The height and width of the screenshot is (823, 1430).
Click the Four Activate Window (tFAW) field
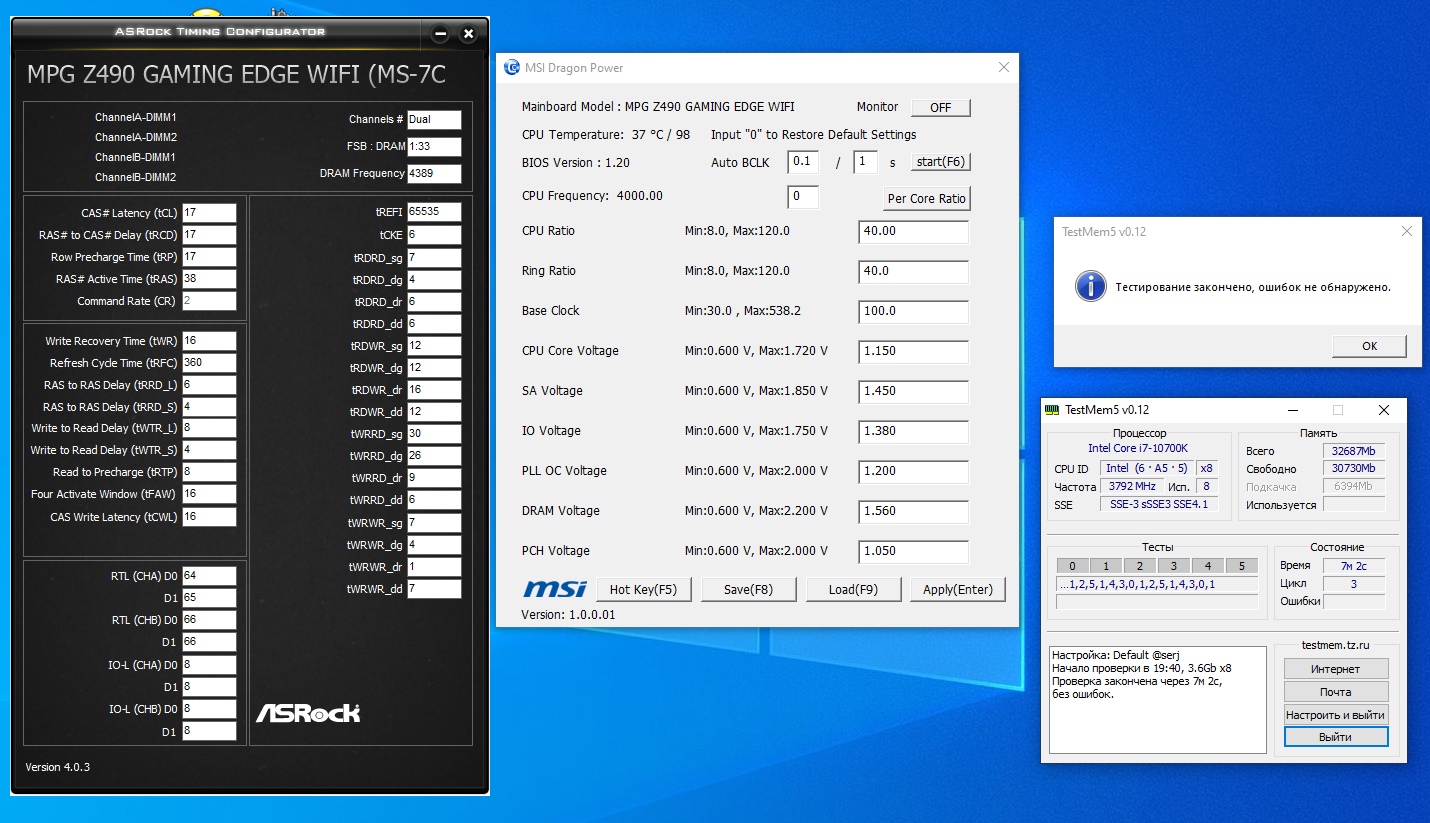209,494
